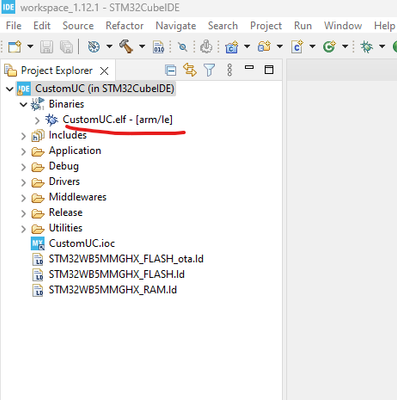Open the dropdown beside the Debug bug icon
397x400 pixels.
[382, 47]
